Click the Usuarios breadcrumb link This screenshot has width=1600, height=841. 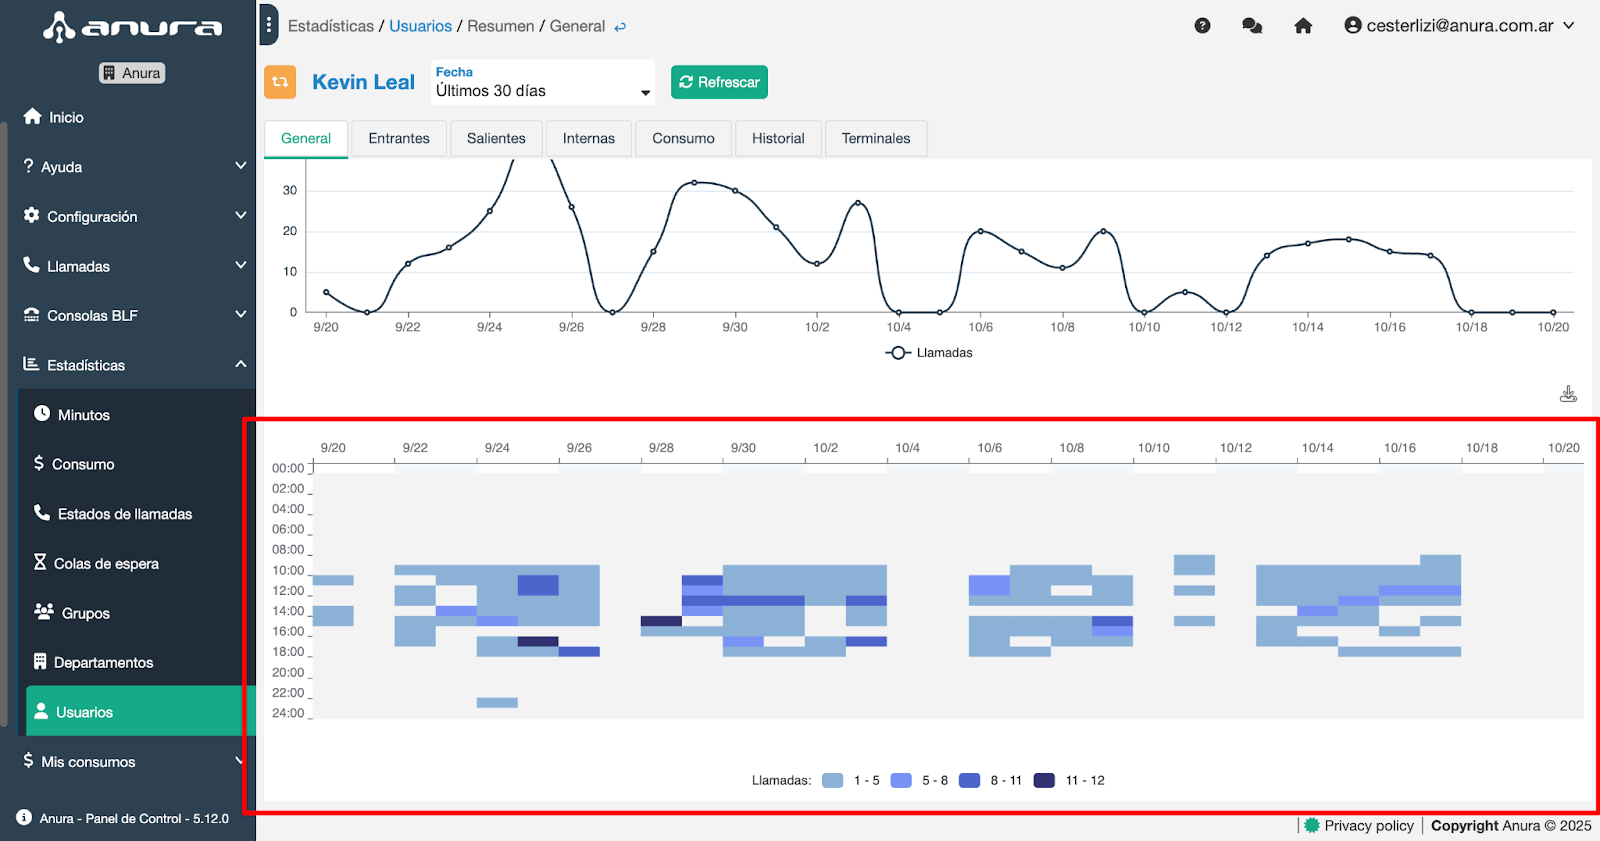(x=420, y=26)
